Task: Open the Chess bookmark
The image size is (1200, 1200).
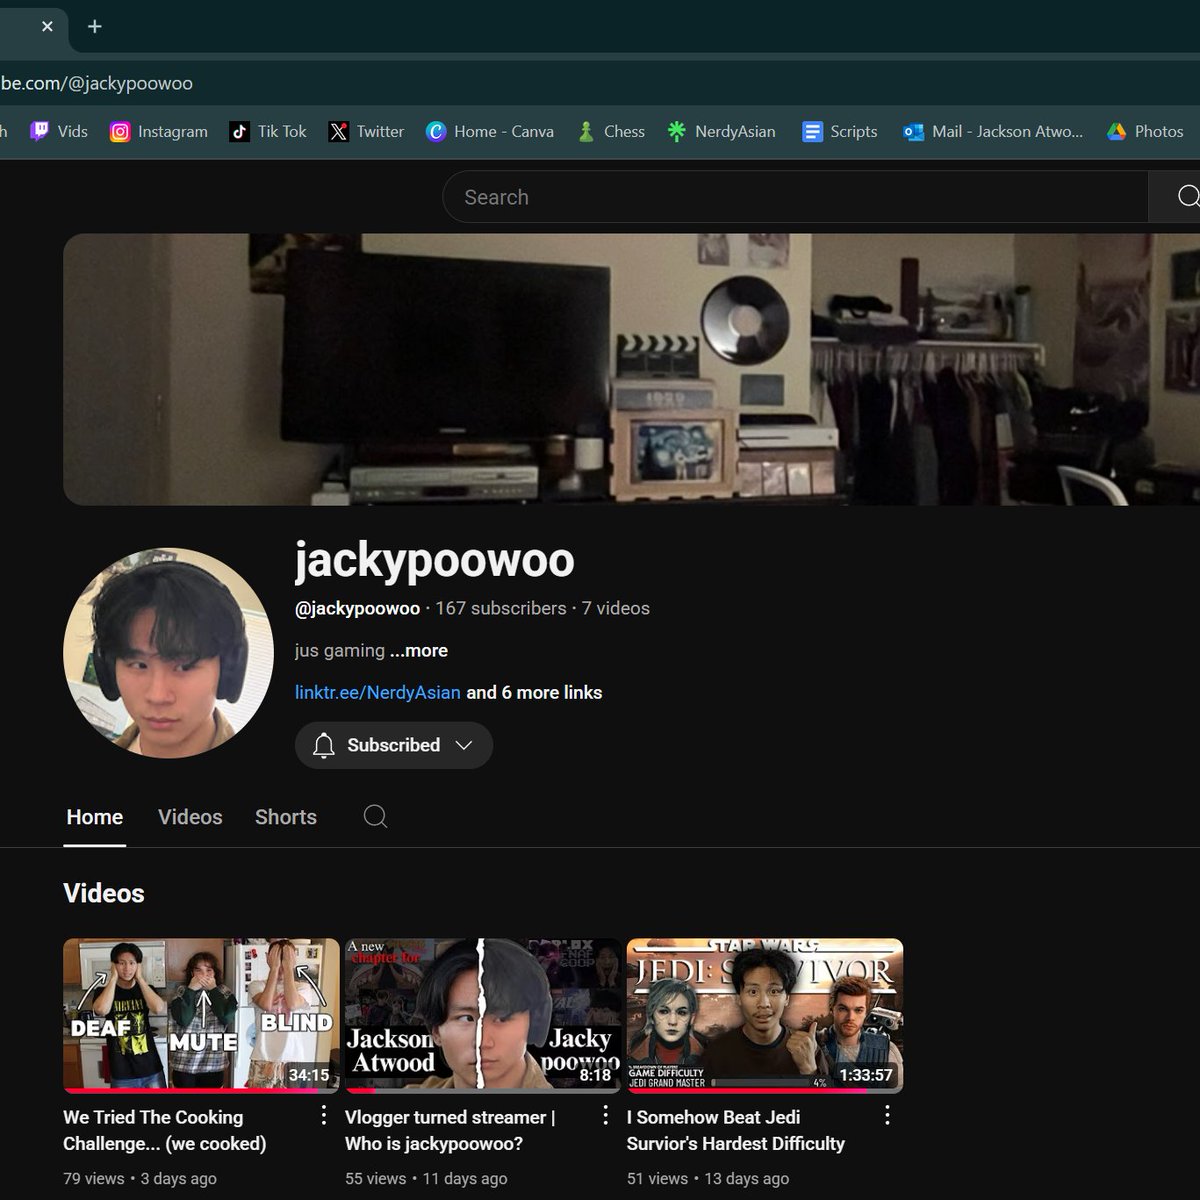Action: [x=611, y=131]
